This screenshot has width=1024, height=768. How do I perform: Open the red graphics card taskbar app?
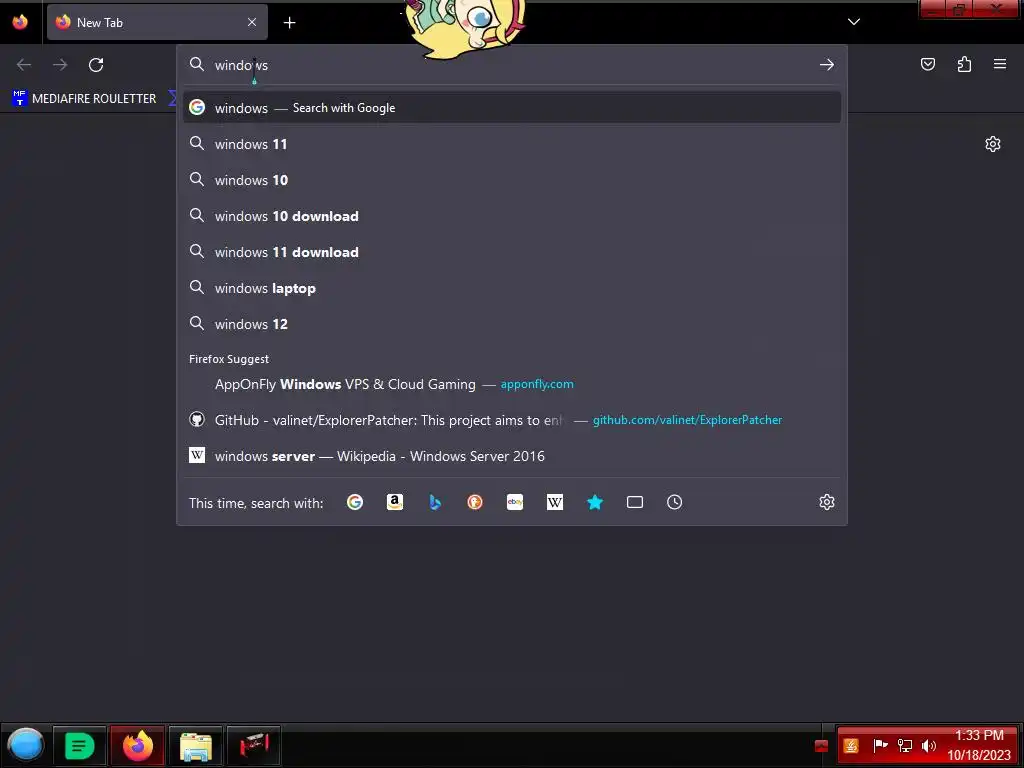point(254,745)
